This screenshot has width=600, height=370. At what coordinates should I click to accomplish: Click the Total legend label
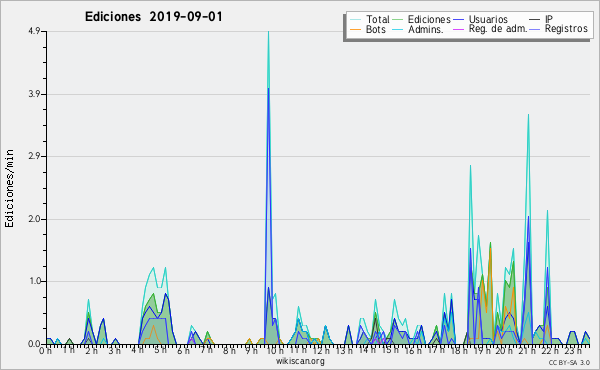[377, 19]
